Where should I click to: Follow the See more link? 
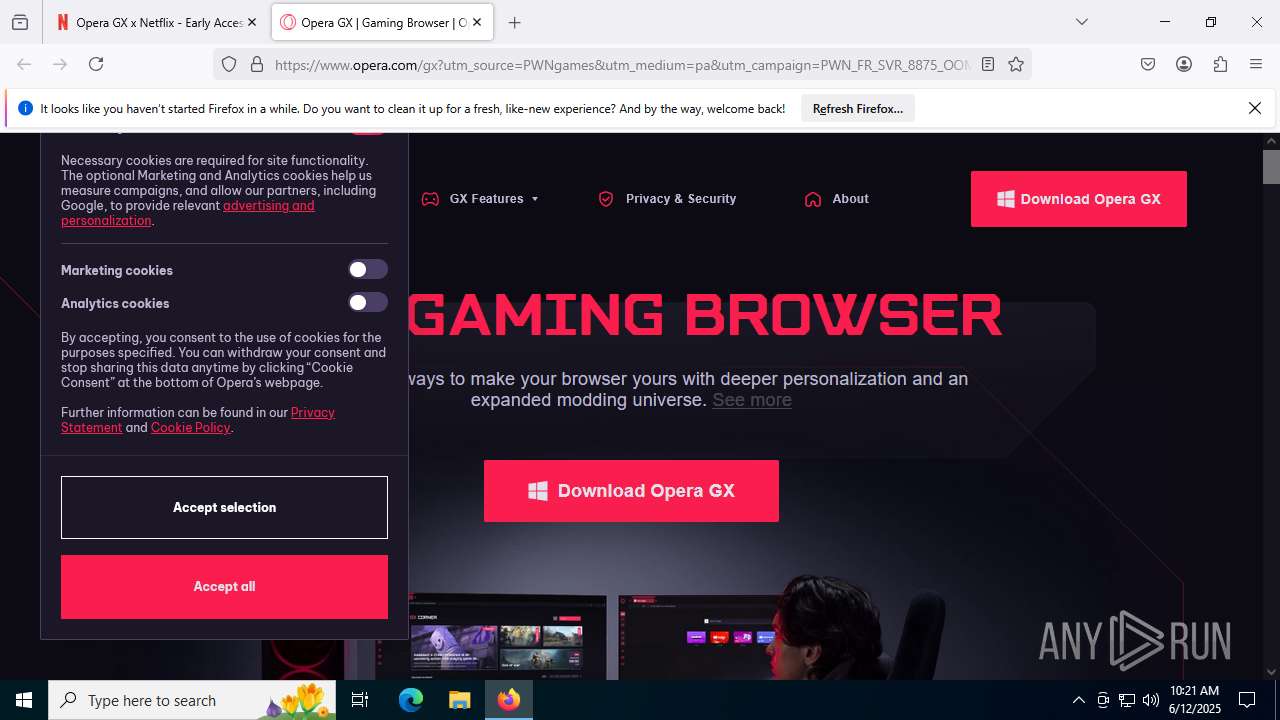[x=752, y=400]
